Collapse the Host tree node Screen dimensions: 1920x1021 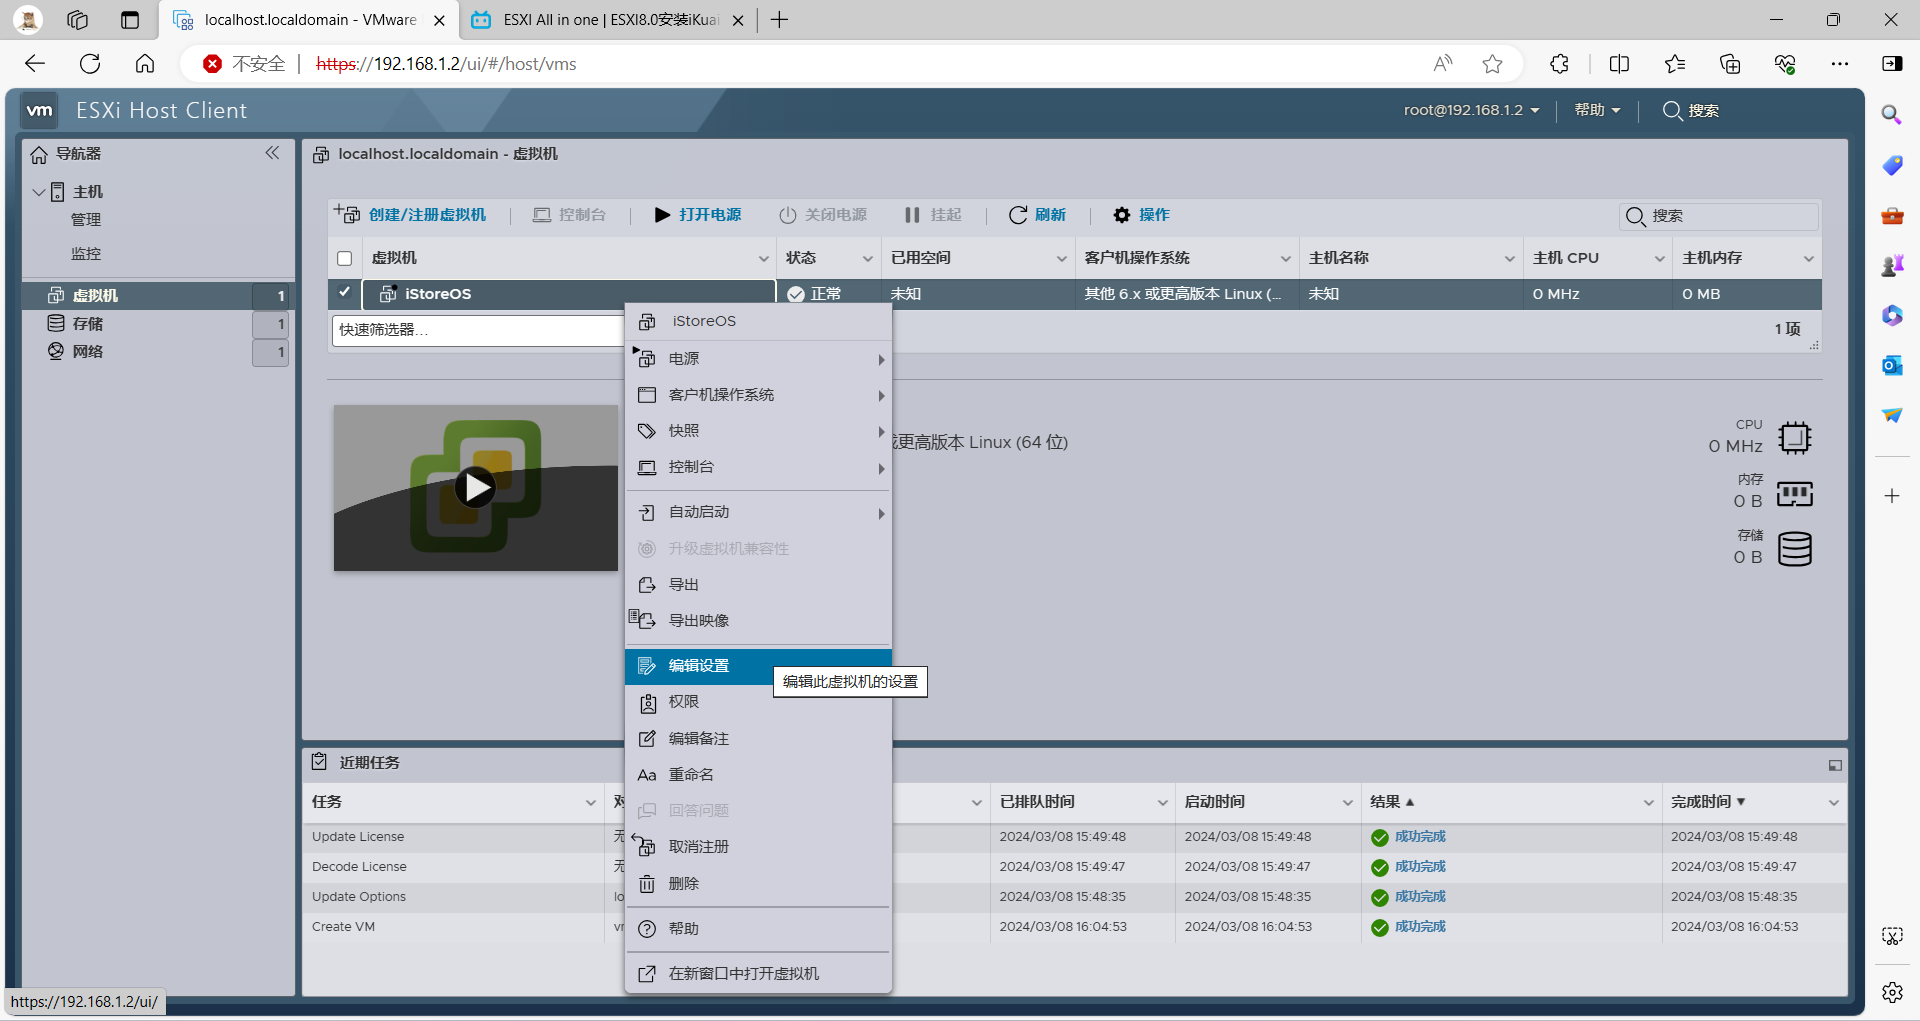(39, 191)
